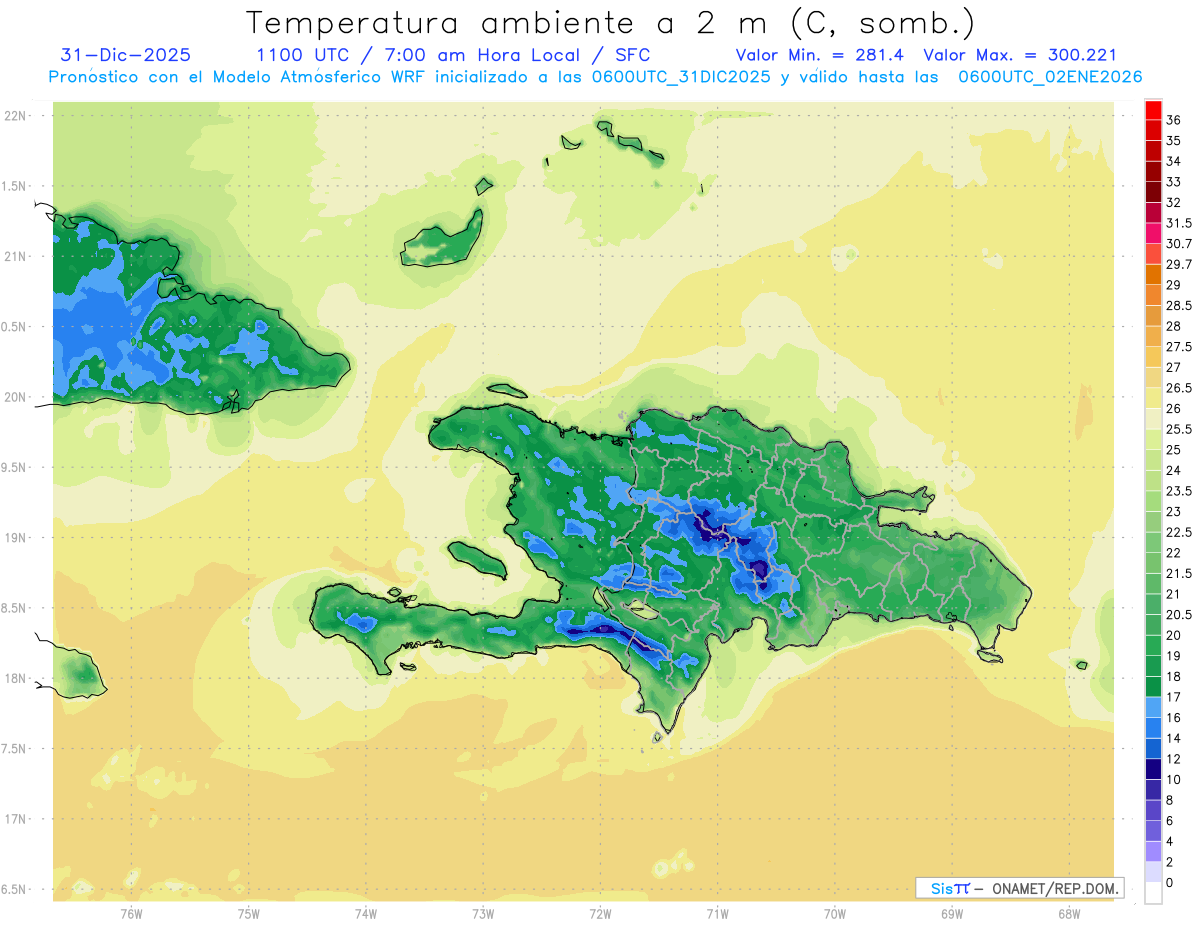Select the longitude axis label '72W'

tap(600, 914)
